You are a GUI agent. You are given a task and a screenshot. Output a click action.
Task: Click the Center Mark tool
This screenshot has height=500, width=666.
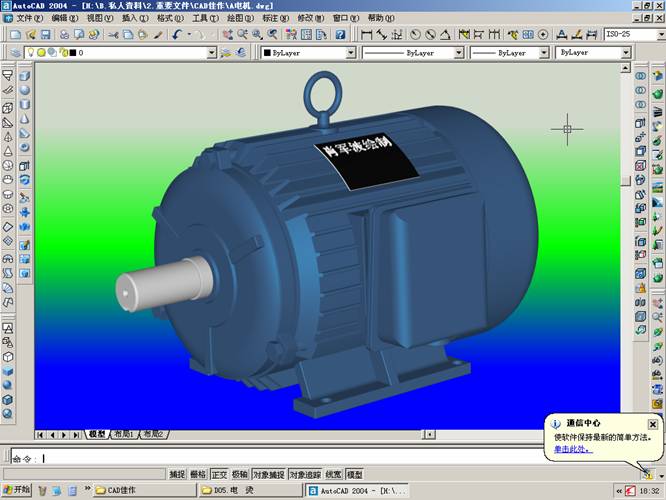coord(543,35)
